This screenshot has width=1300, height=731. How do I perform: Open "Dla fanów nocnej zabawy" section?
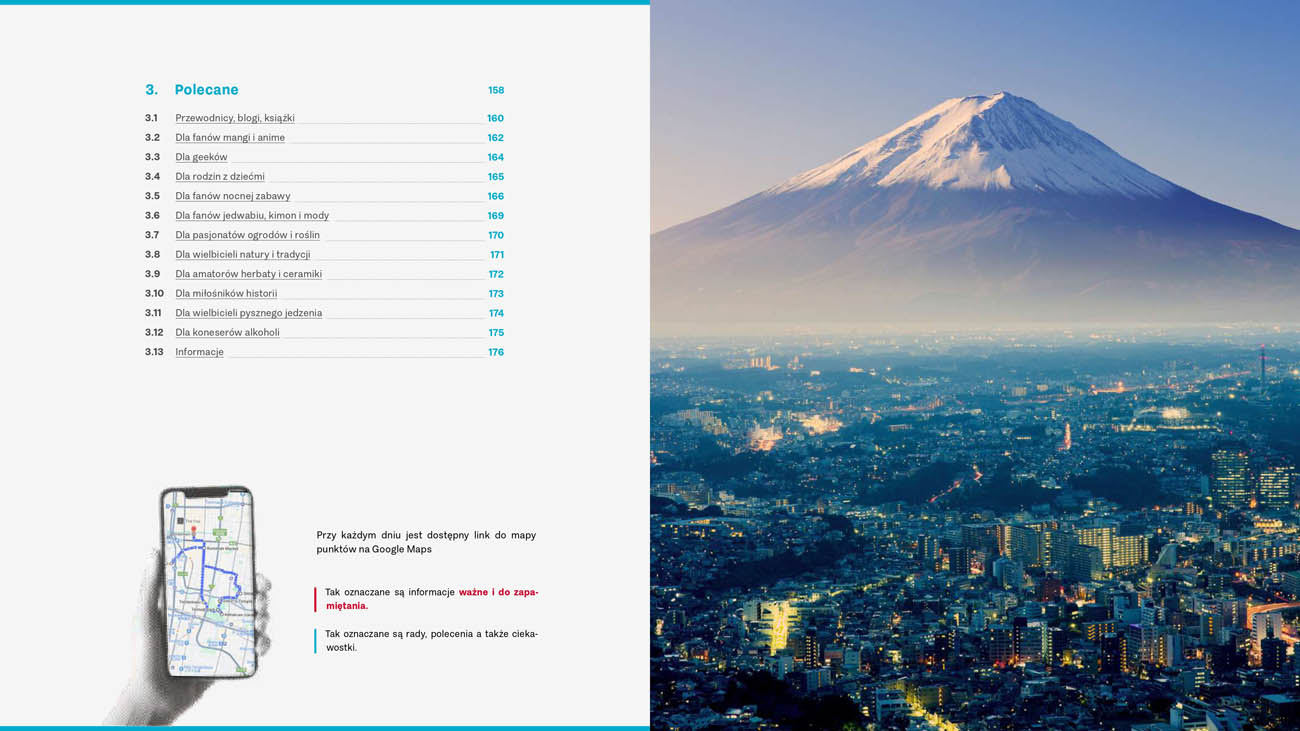click(233, 196)
